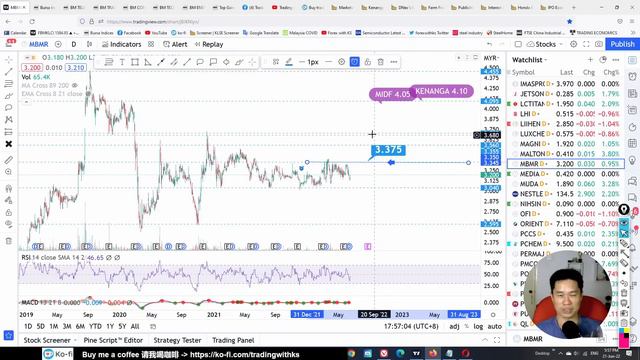Image resolution: width=640 pixels, height=360 pixels.
Task: Toggle adj price adjustment
Action: (454, 327)
